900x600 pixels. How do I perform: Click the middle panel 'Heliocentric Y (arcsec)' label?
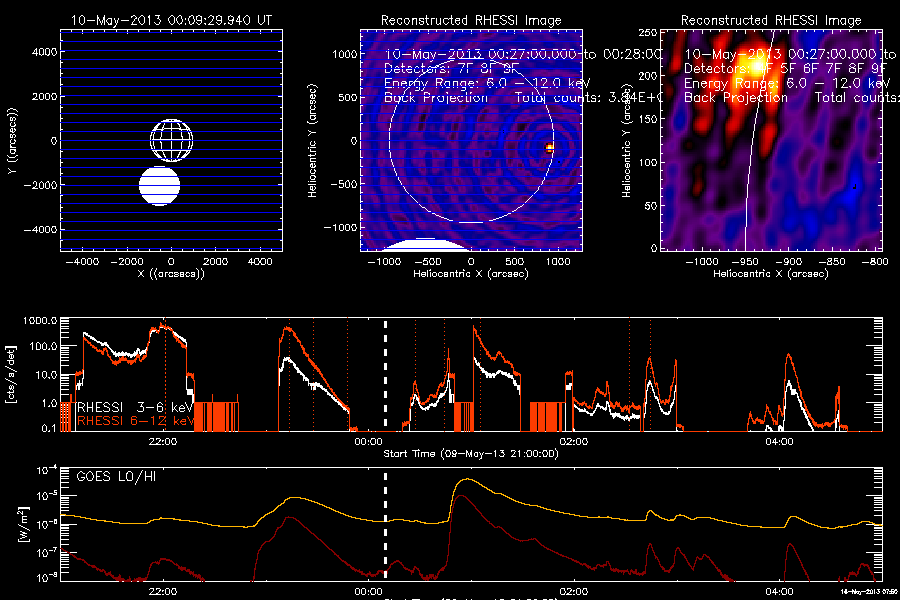pyautogui.click(x=312, y=141)
